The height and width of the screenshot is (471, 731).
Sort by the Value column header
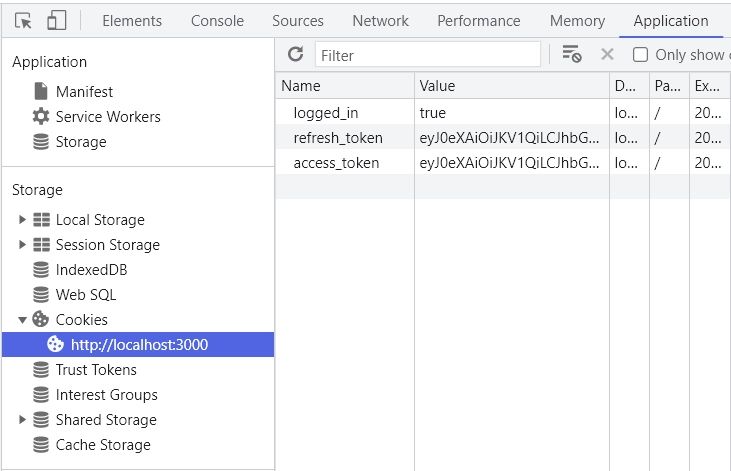[x=512, y=86]
